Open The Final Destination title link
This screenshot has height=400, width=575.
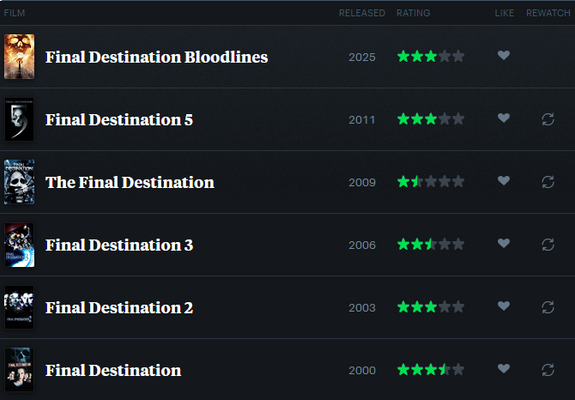pos(130,183)
